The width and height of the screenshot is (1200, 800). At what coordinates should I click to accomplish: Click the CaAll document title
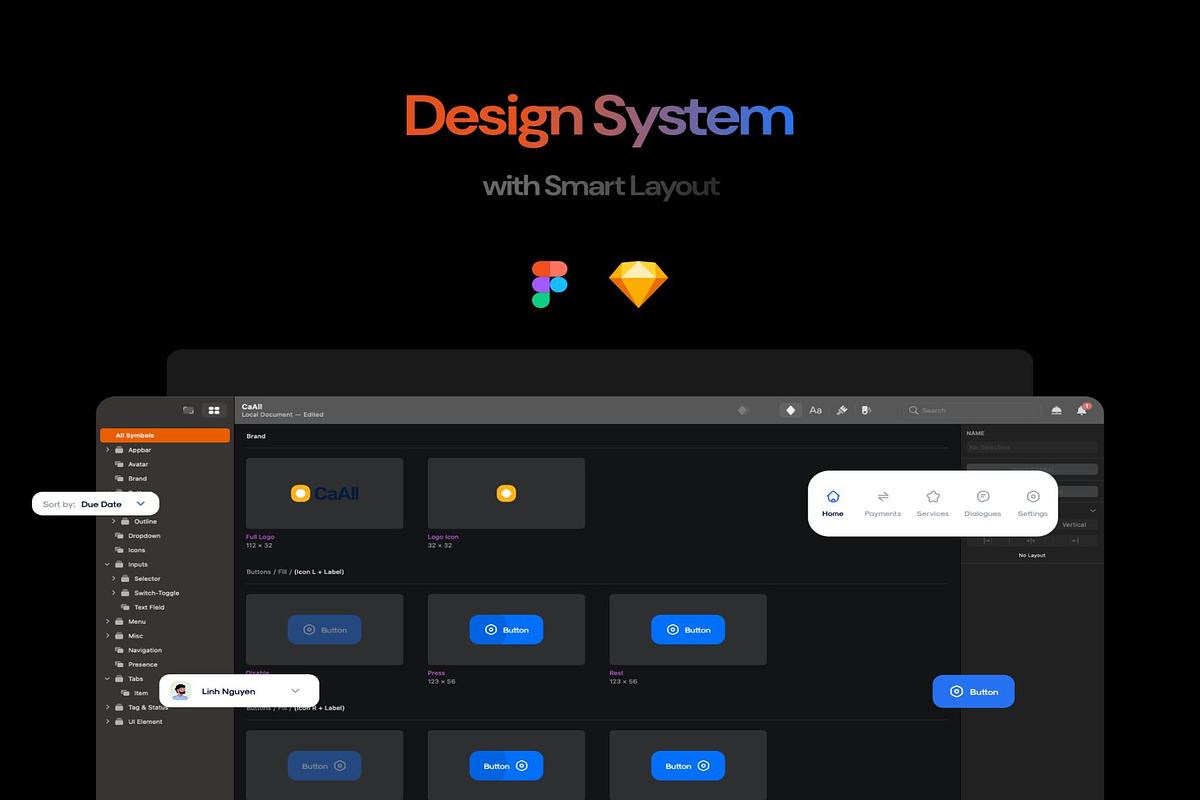pos(252,407)
